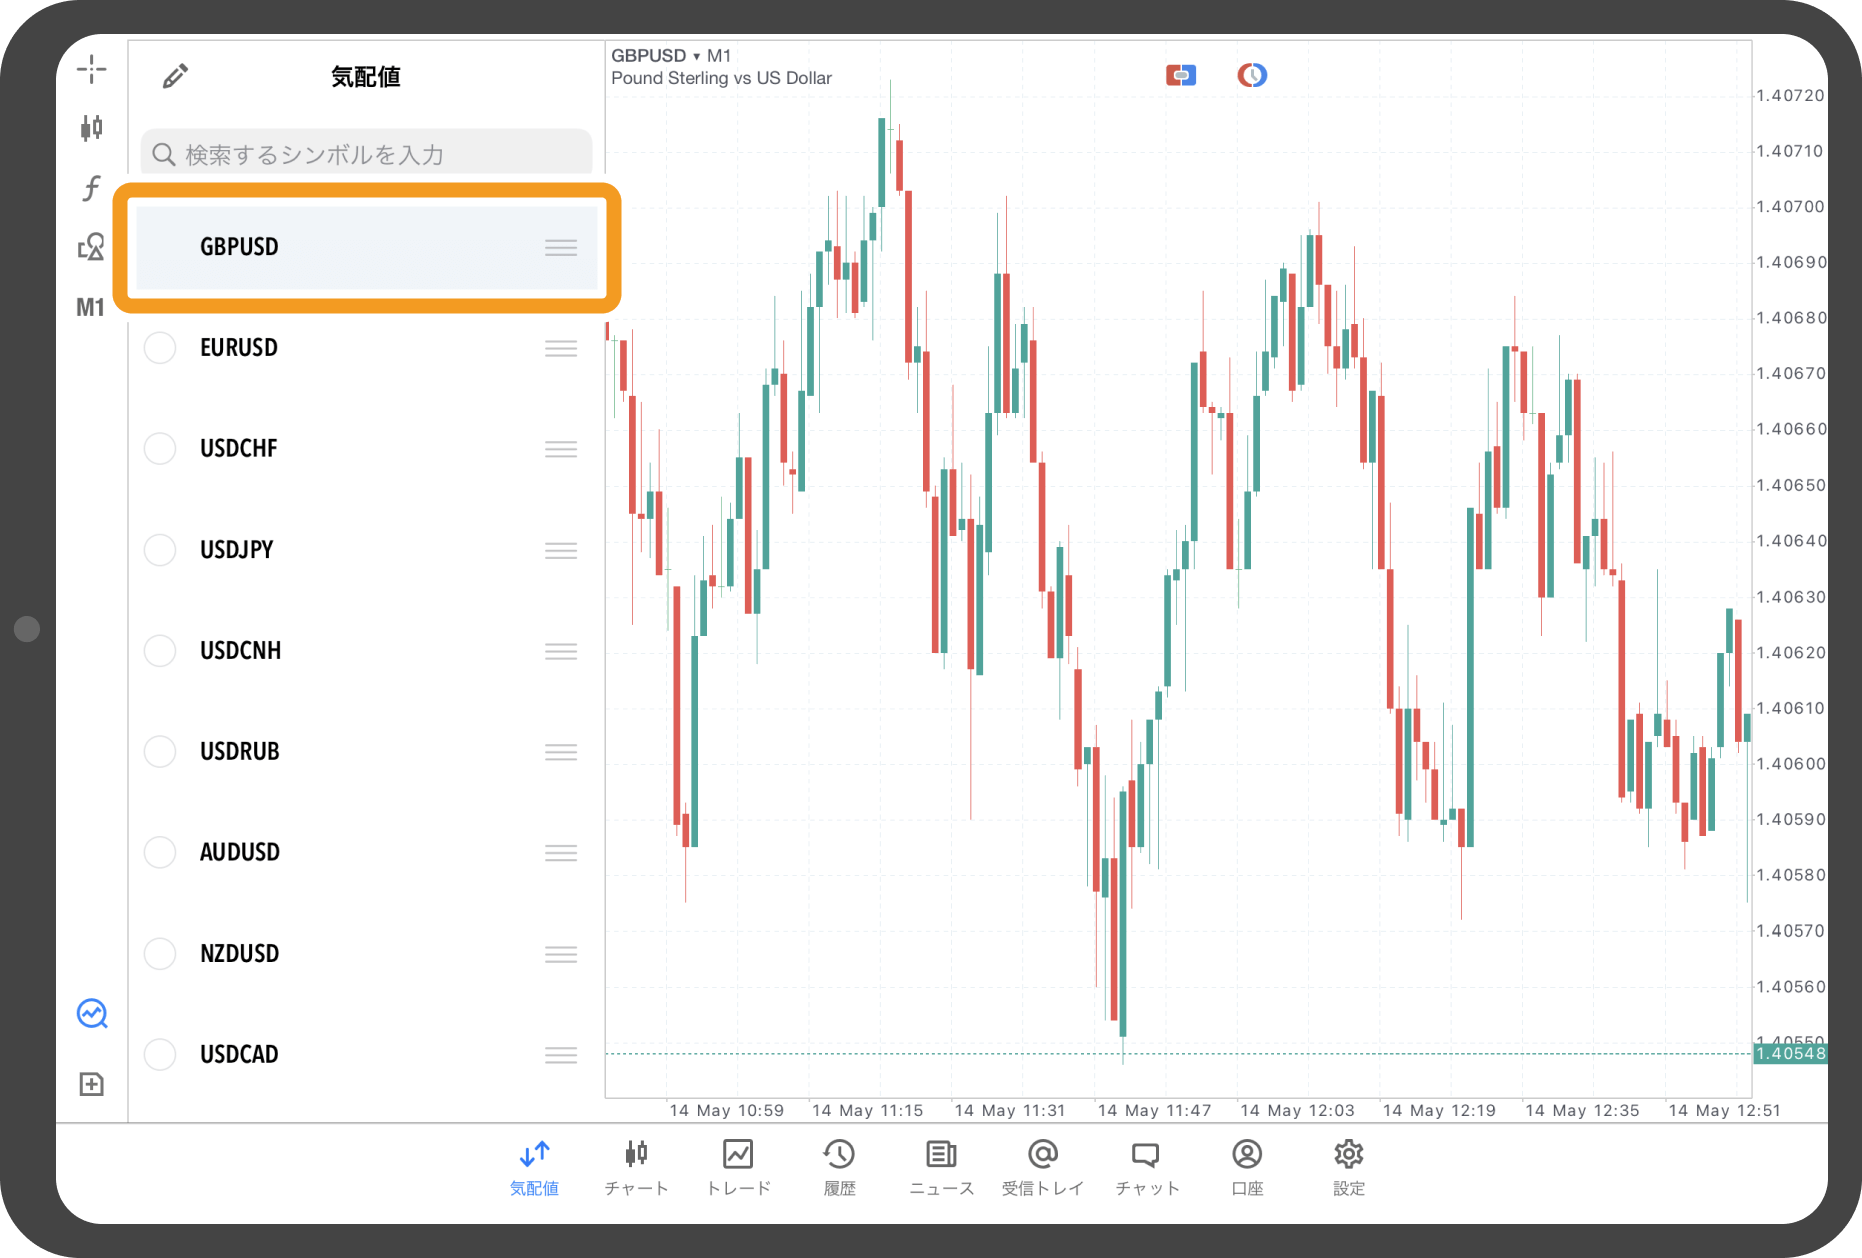This screenshot has height=1258, width=1862.
Task: Click the USDCHF reorder handle
Action: click(x=561, y=449)
